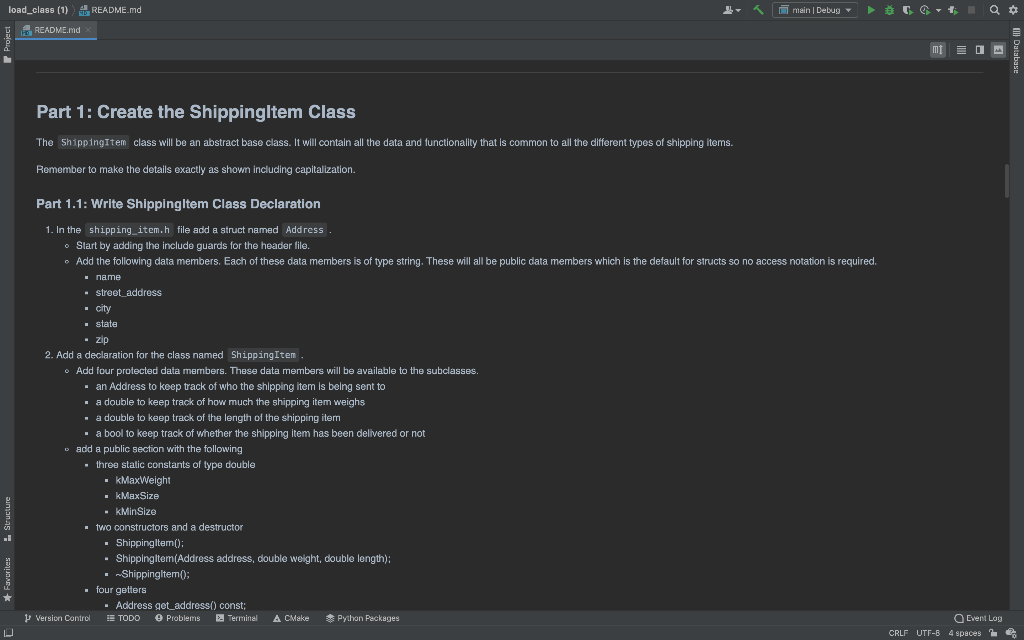This screenshot has width=1024, height=640.
Task: Click heading Part 1: Create the ShippingItem Class
Action: [x=196, y=112]
